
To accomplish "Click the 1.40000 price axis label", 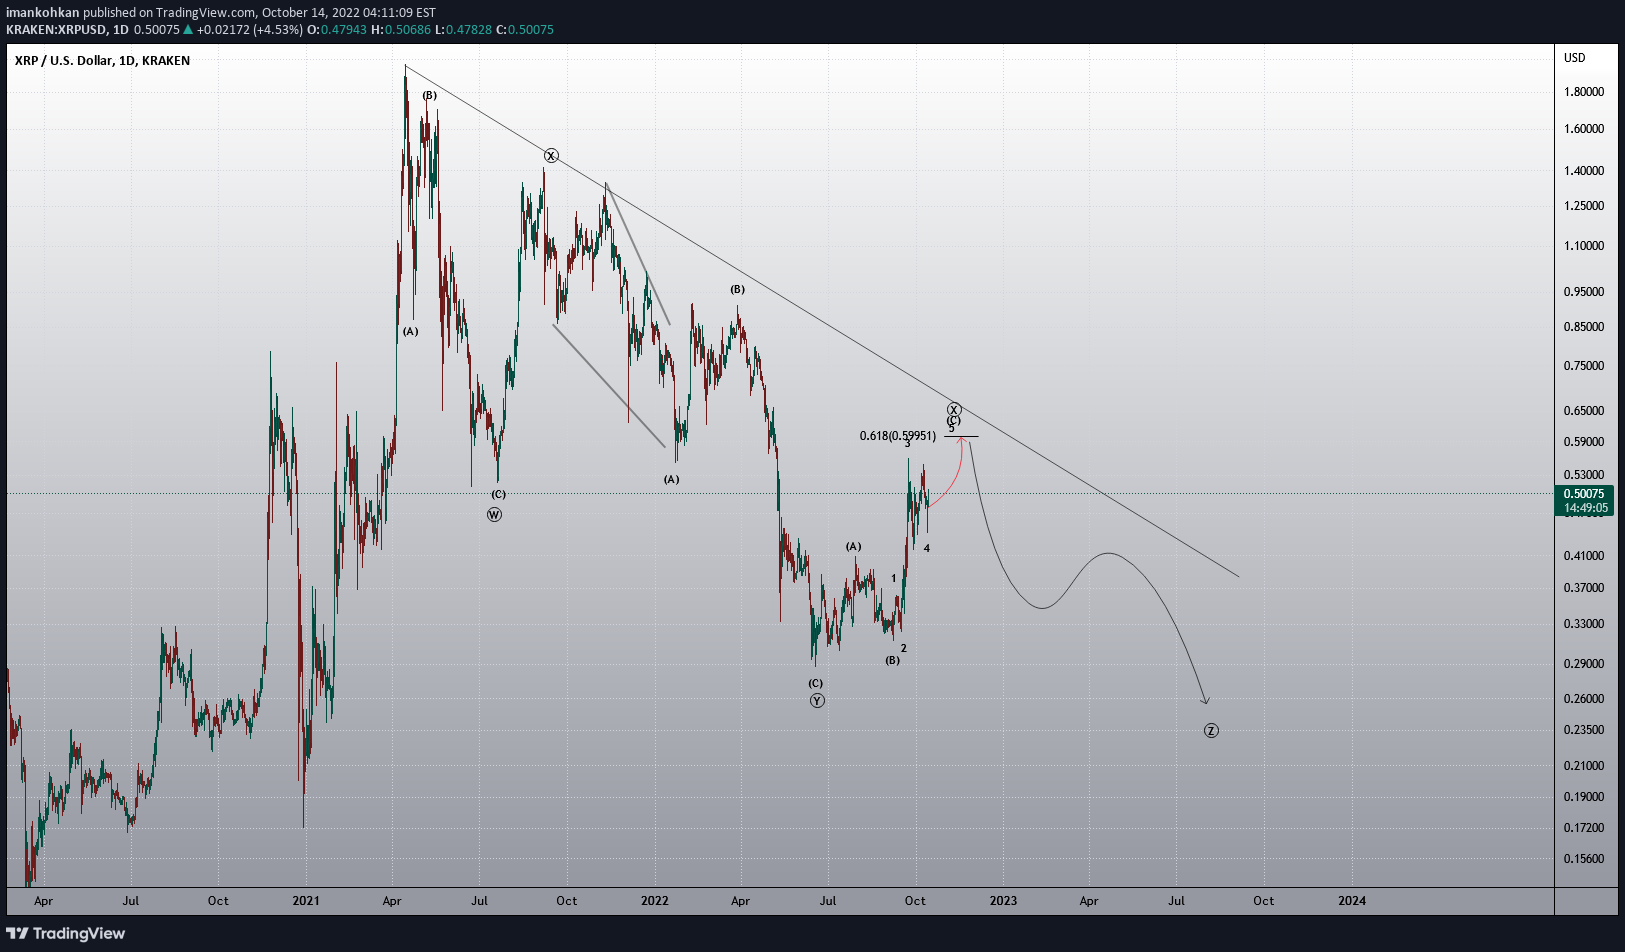I will click(1584, 171).
